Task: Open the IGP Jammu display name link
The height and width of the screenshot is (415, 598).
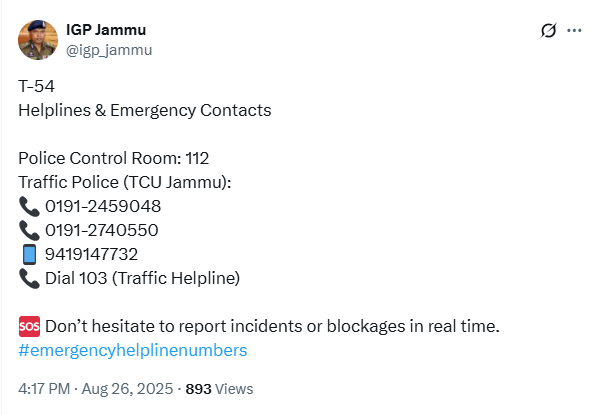Action: pos(106,30)
